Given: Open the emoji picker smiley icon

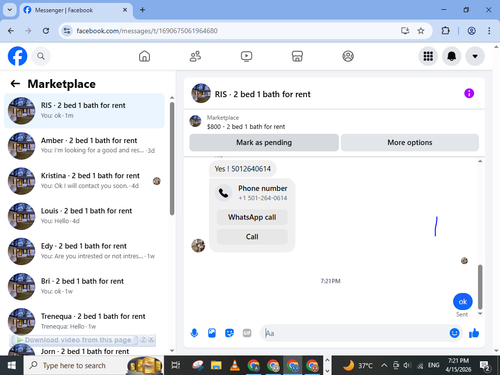Looking at the screenshot, I should coord(454,333).
